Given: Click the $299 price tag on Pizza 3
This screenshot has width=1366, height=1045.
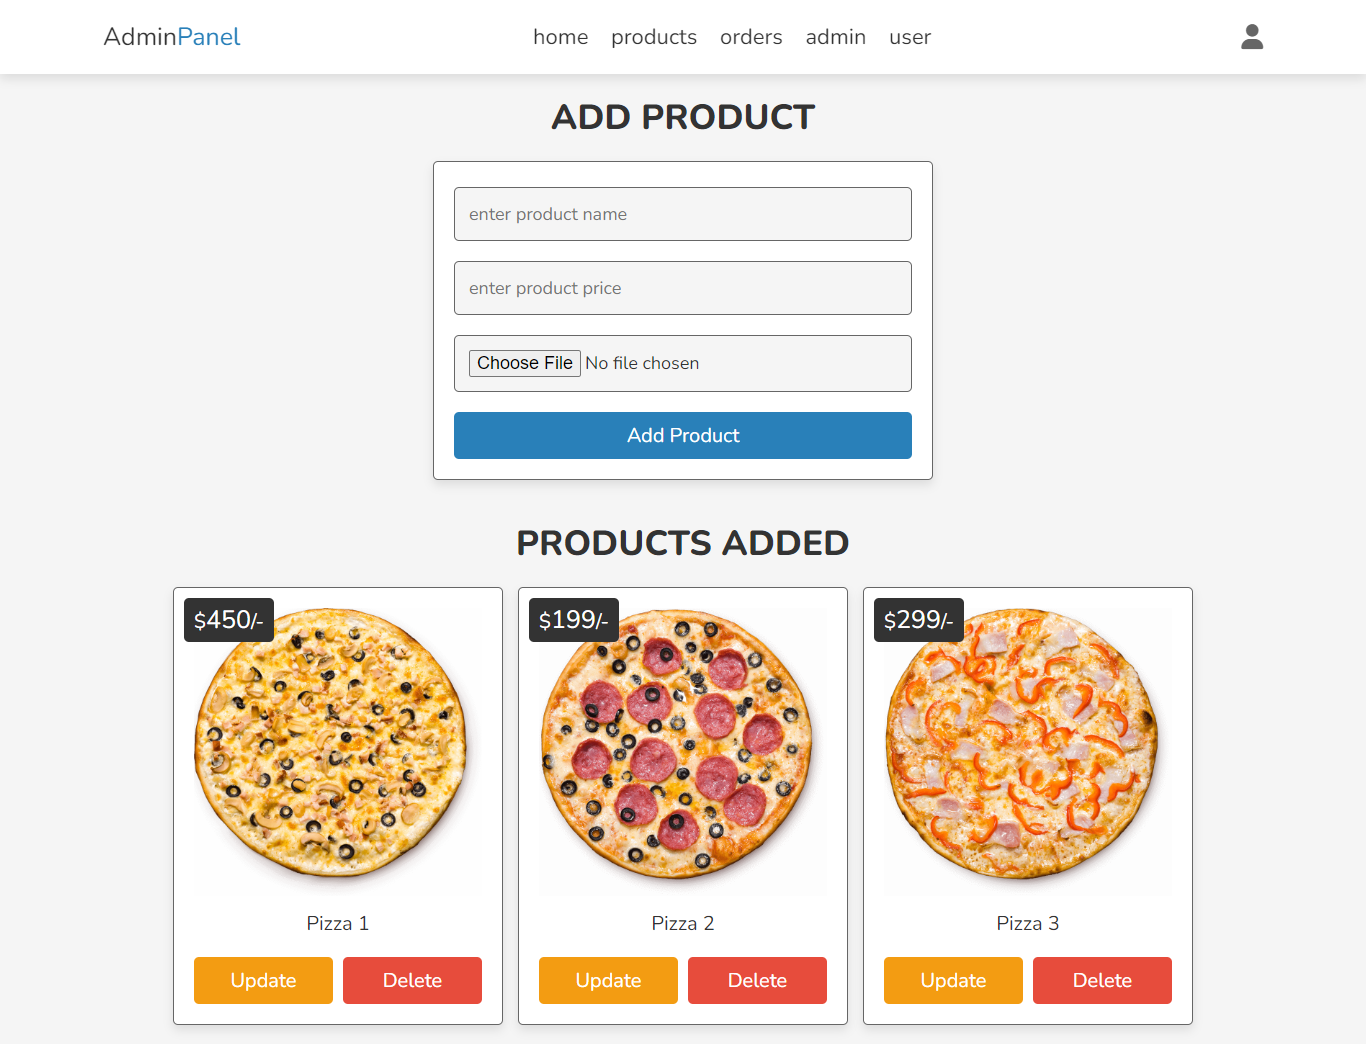Looking at the screenshot, I should [918, 619].
